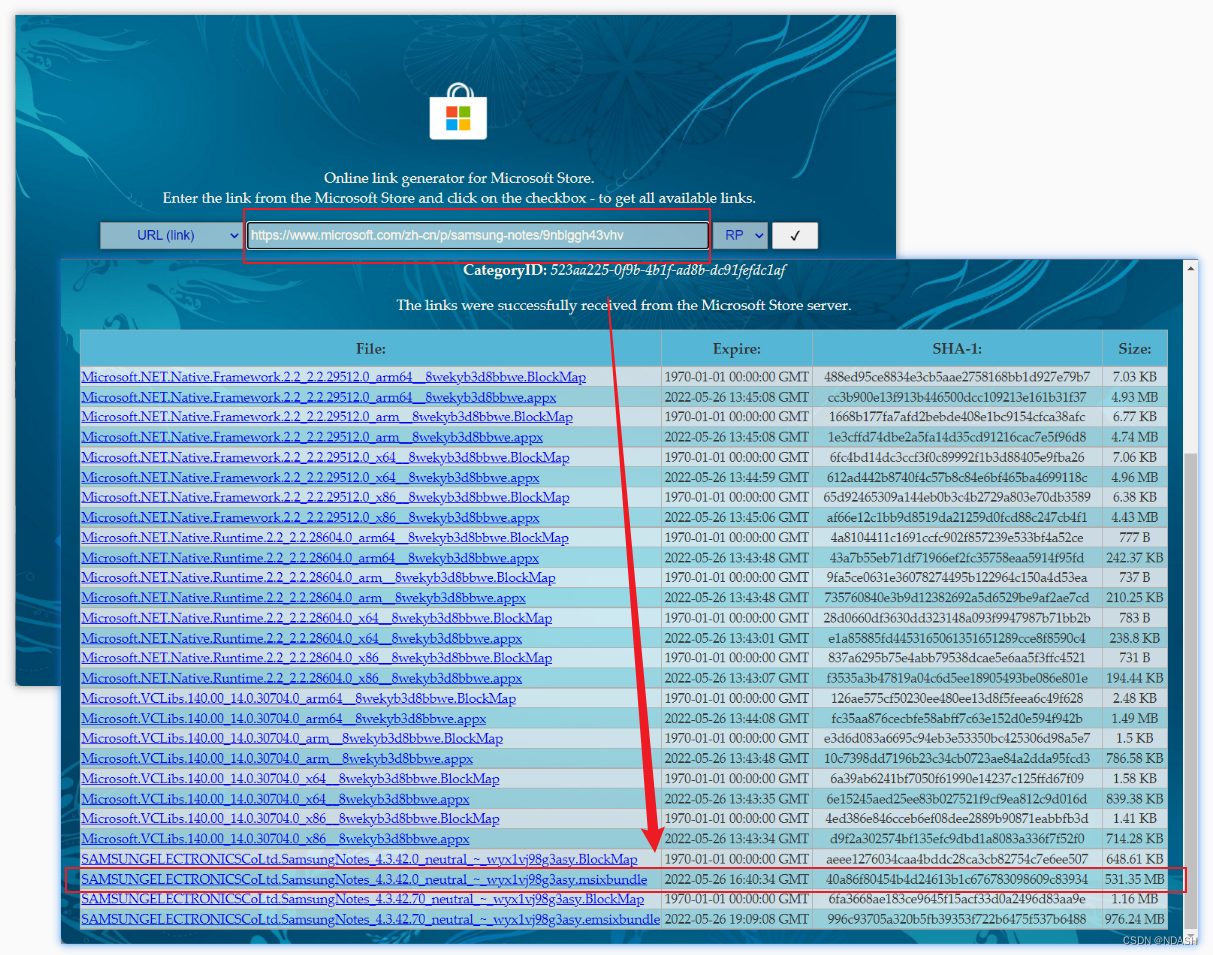Download NET.Native.Framework x86 appx file
The height and width of the screenshot is (955, 1213).
click(x=311, y=517)
